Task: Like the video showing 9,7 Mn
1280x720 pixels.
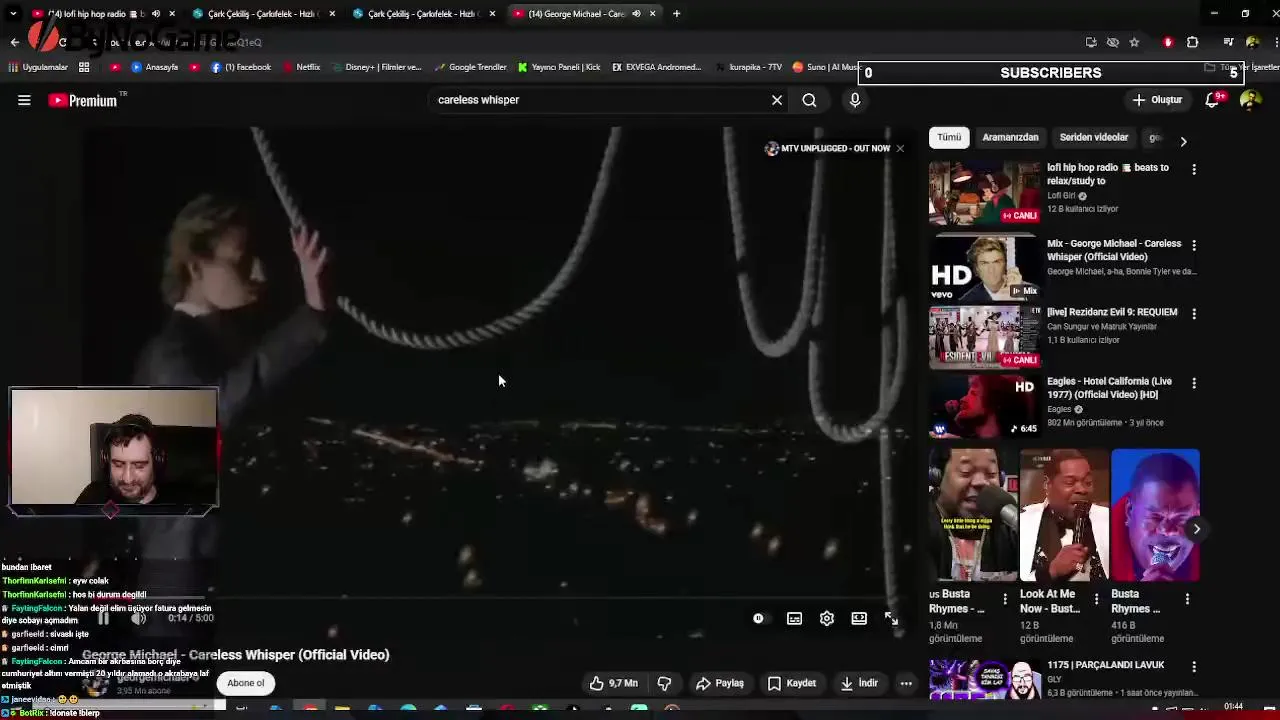Action: (613, 683)
